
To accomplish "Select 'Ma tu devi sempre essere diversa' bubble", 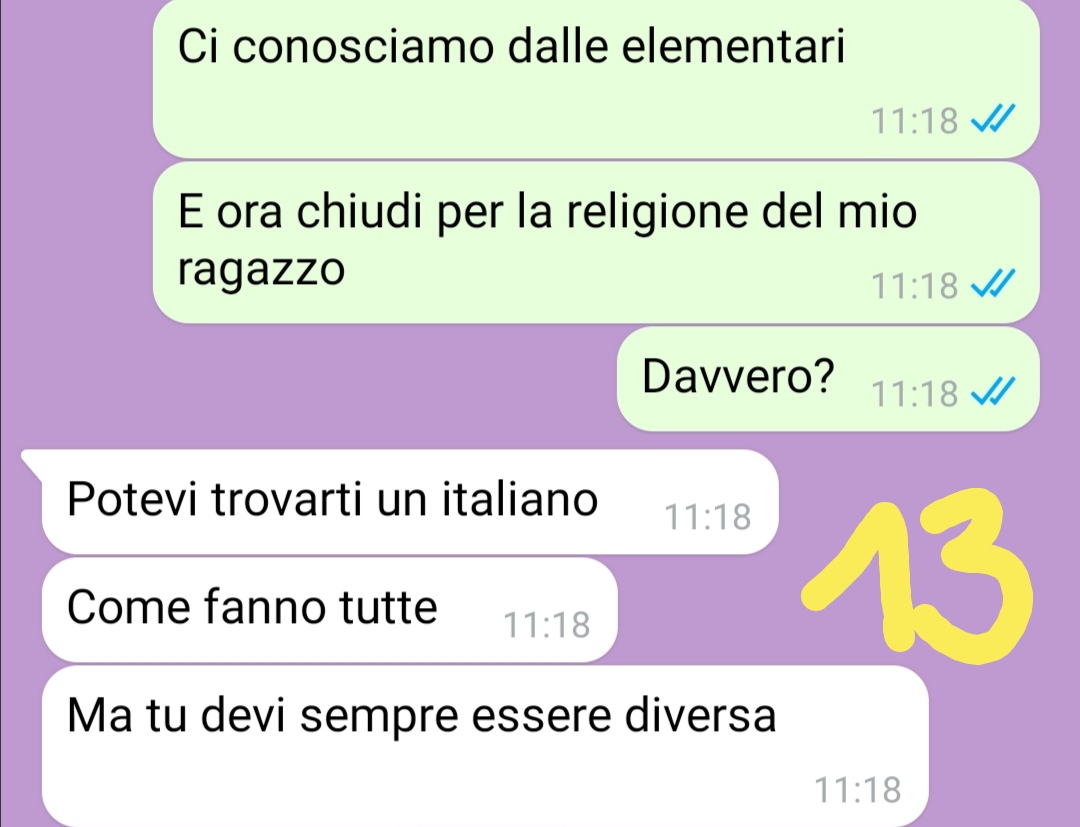I will [x=485, y=746].
